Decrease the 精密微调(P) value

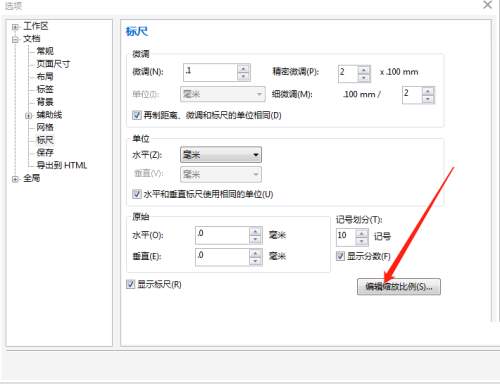pos(364,78)
